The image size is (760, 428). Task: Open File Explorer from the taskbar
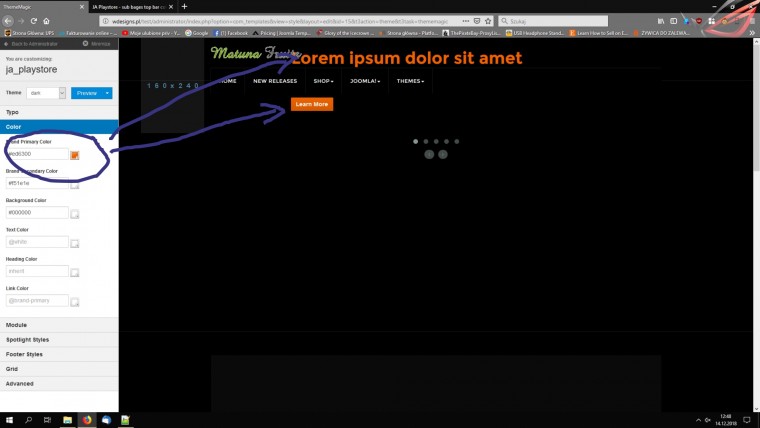point(67,420)
